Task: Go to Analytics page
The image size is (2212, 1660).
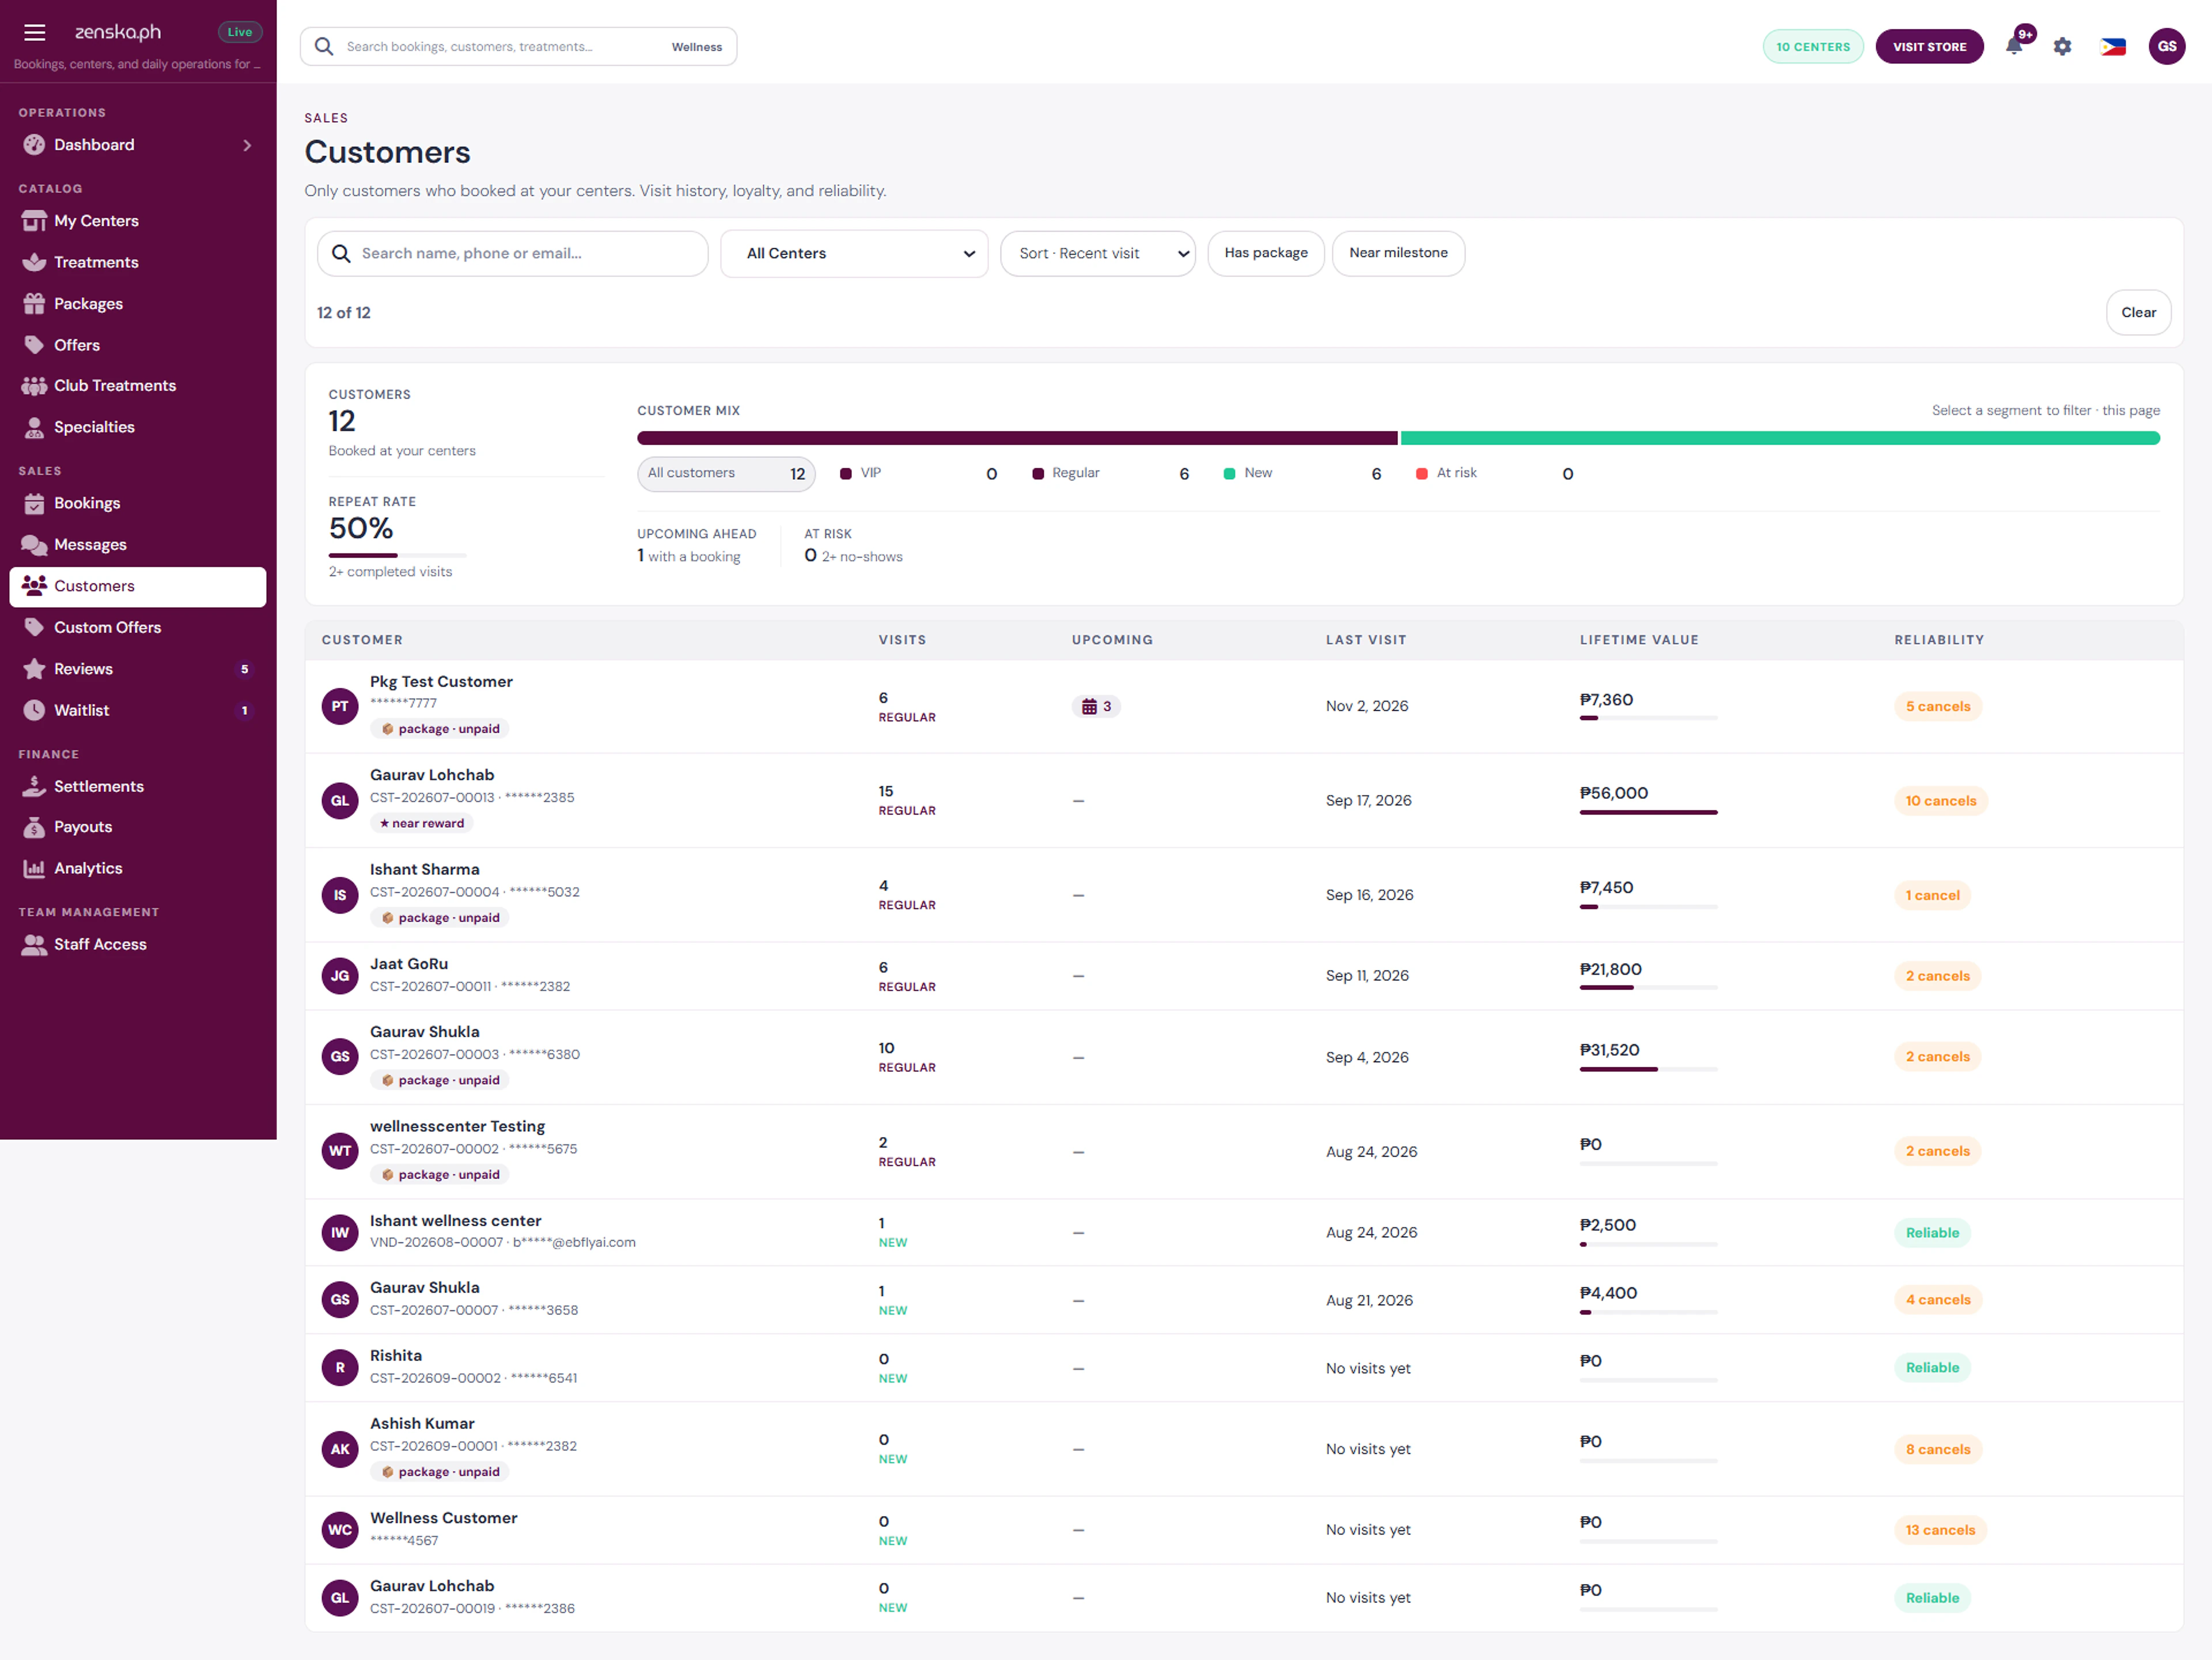Action: point(138,868)
